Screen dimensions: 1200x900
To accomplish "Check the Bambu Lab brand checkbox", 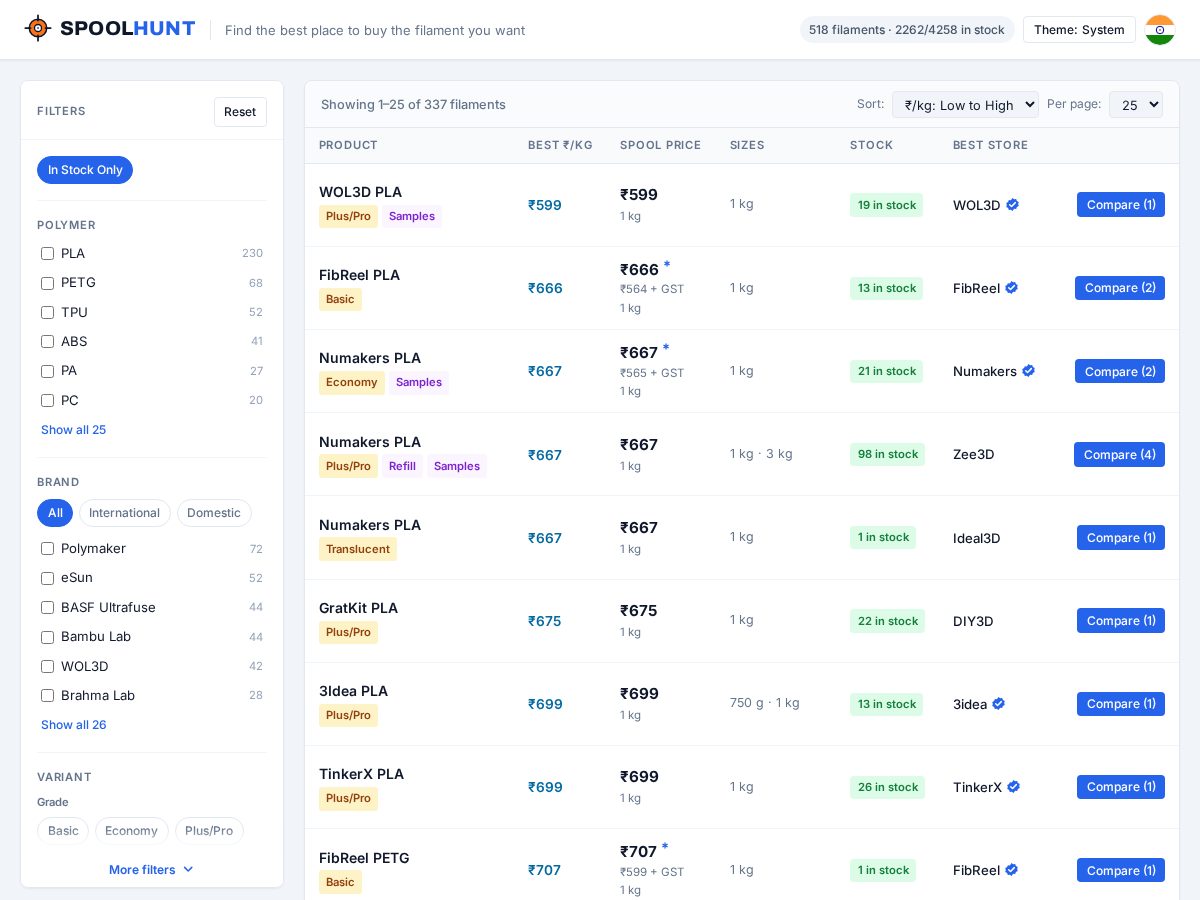I will [x=47, y=637].
